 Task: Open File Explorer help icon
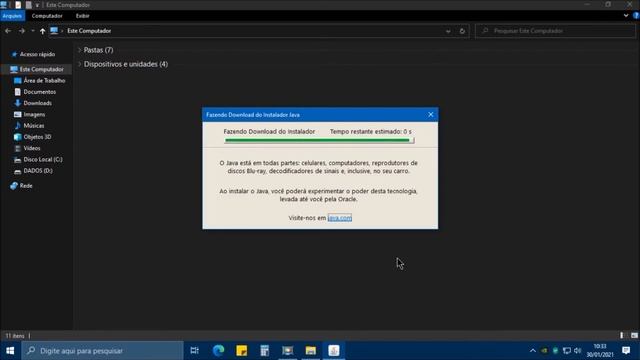(636, 16)
